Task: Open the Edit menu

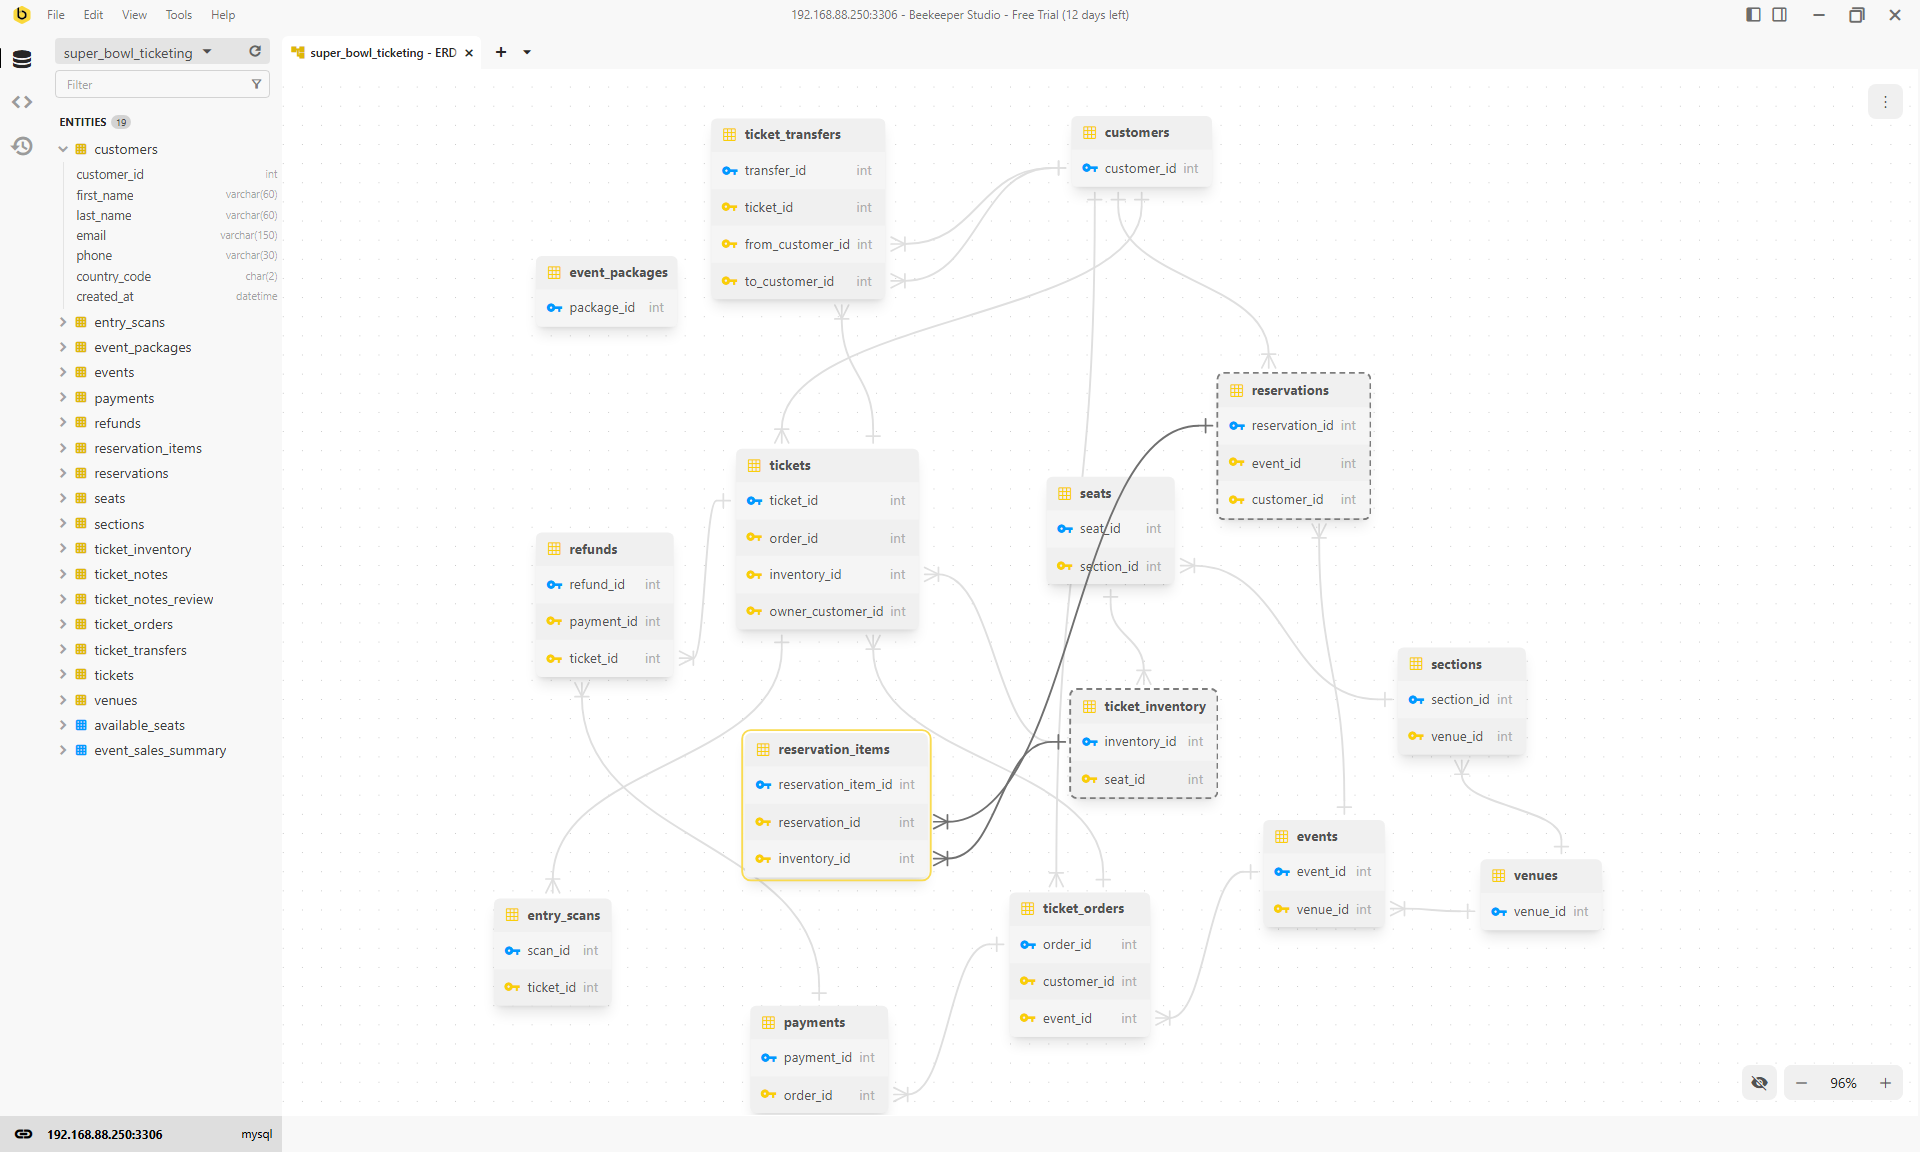Action: pyautogui.click(x=93, y=15)
